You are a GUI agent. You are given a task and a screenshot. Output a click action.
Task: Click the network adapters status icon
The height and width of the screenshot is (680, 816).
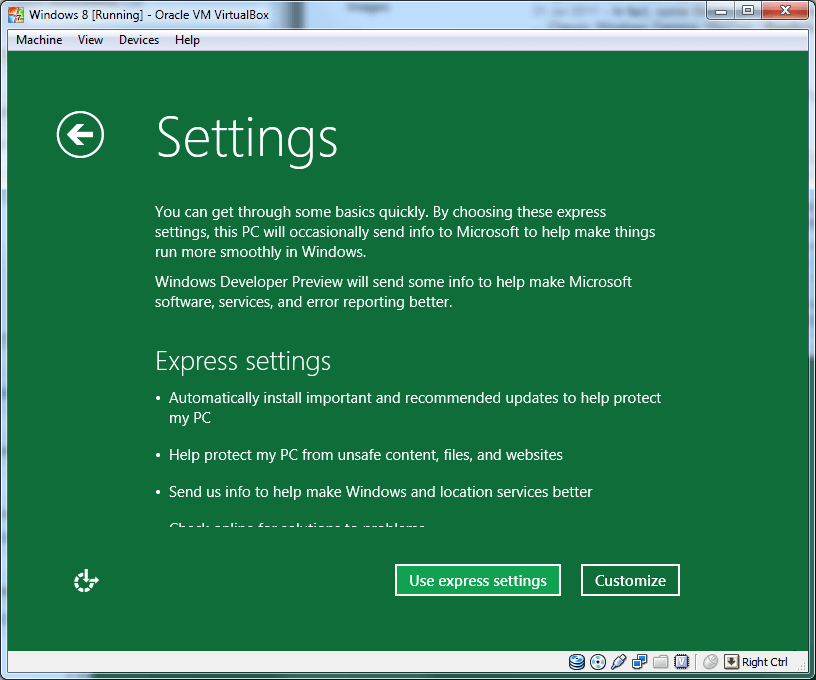point(640,662)
